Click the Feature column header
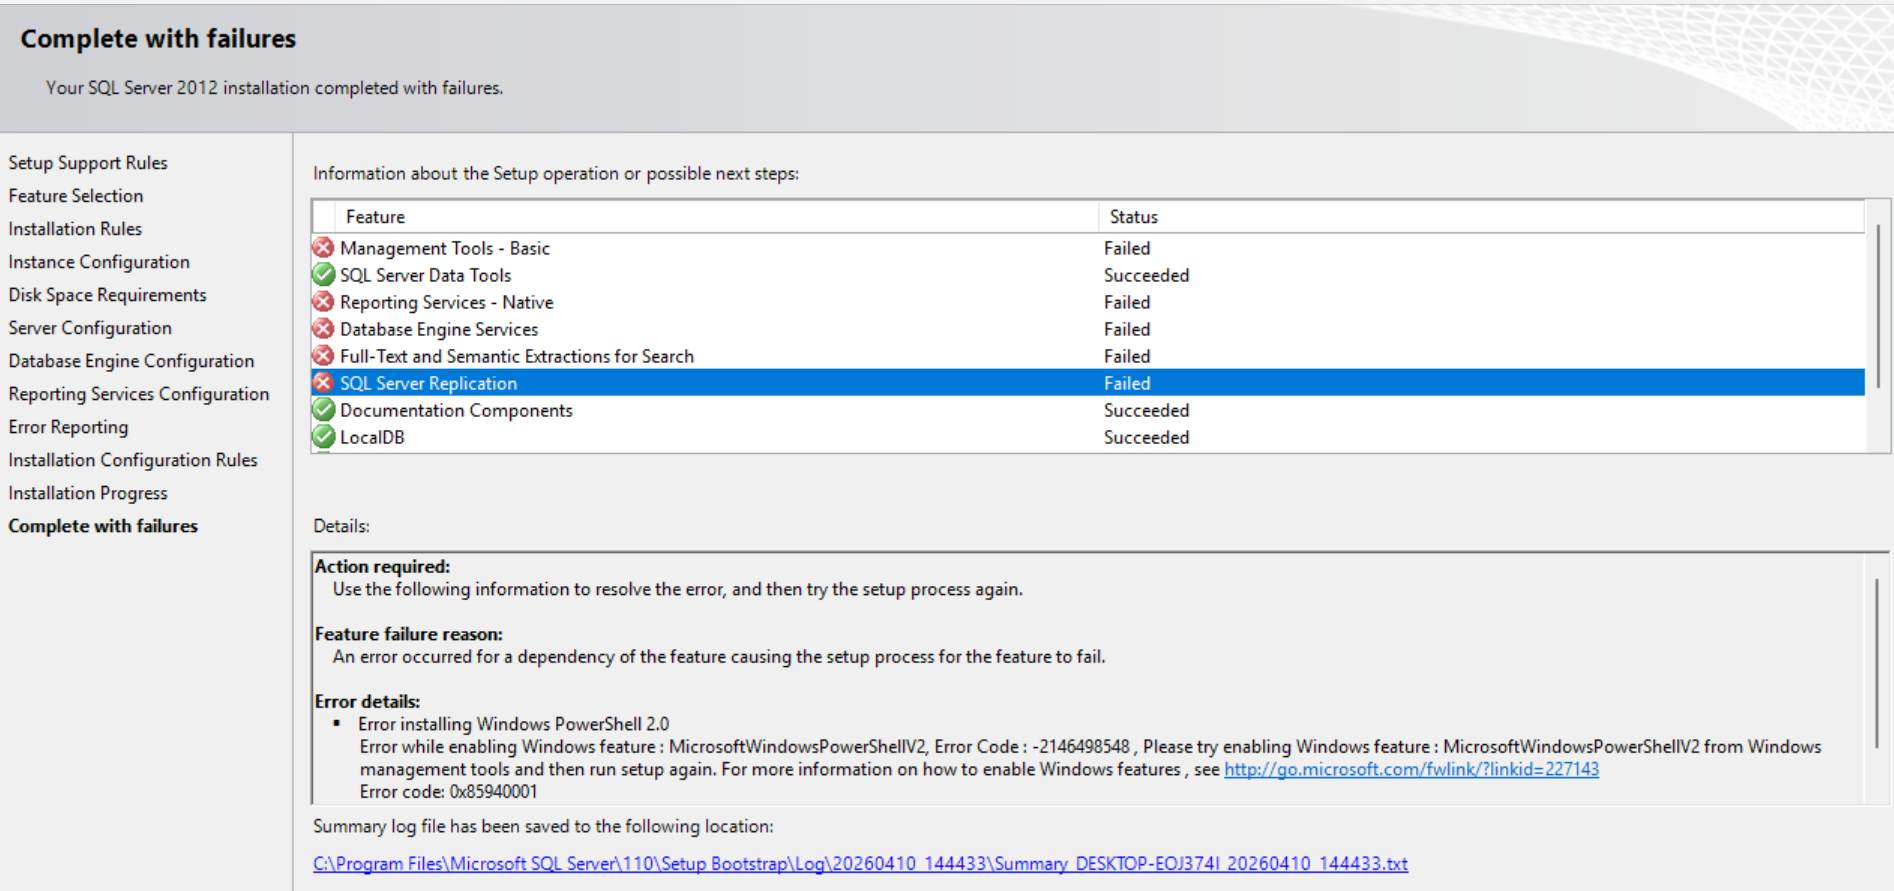The image size is (1894, 891). [376, 217]
